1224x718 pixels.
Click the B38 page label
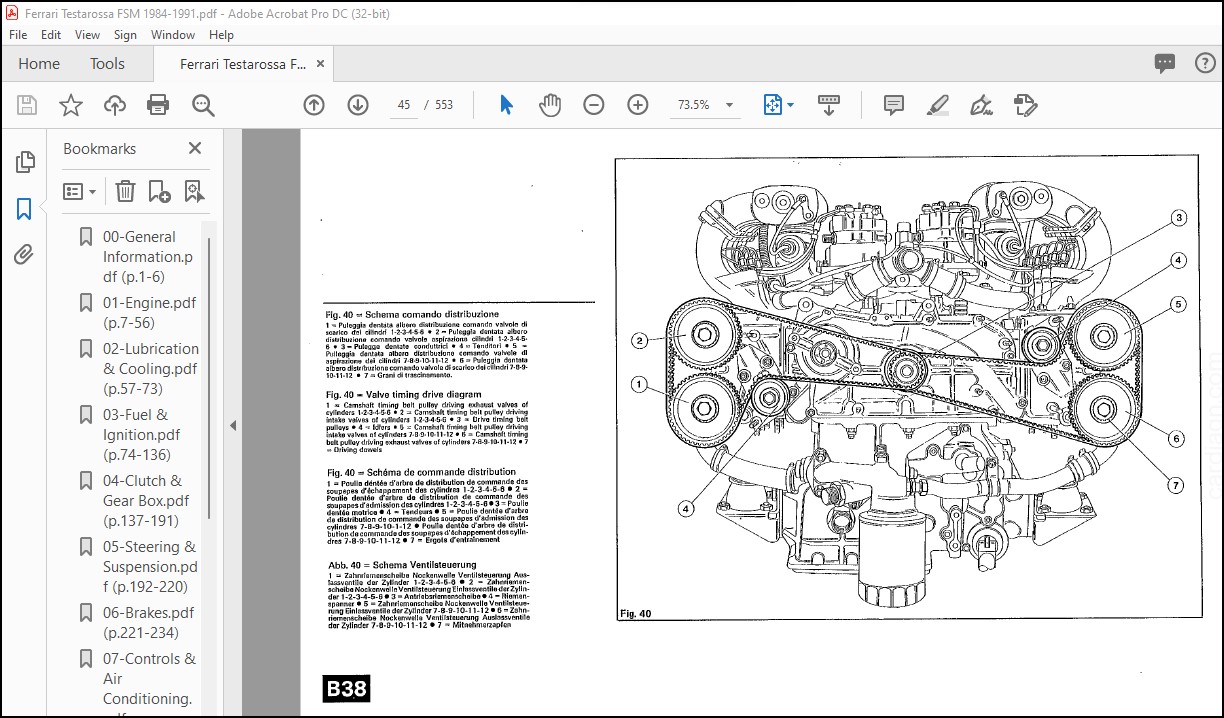[x=346, y=688]
